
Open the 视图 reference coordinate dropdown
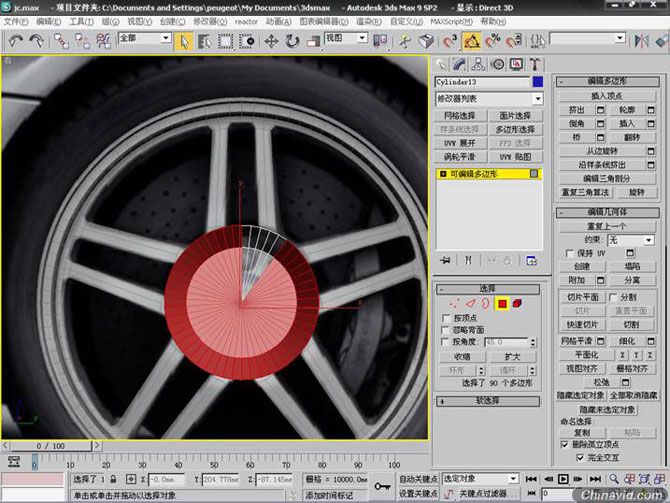point(346,38)
